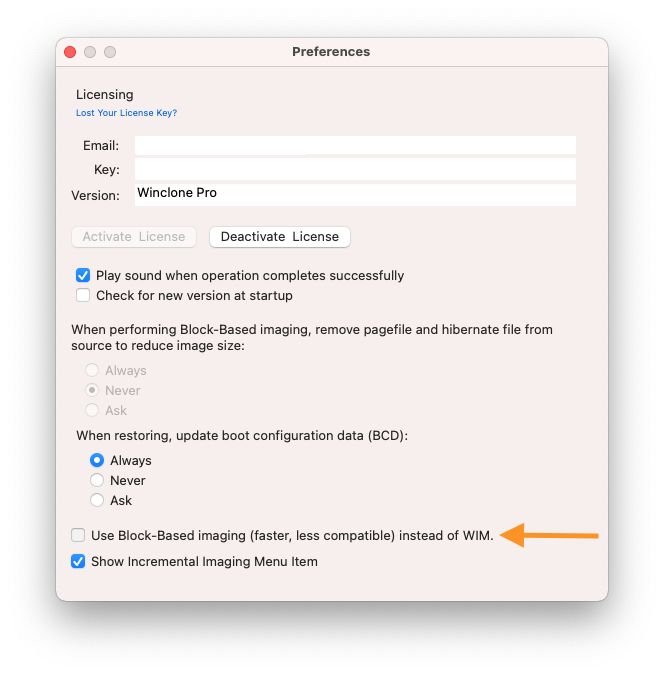Select Always for pagefile removal option

tap(92, 370)
